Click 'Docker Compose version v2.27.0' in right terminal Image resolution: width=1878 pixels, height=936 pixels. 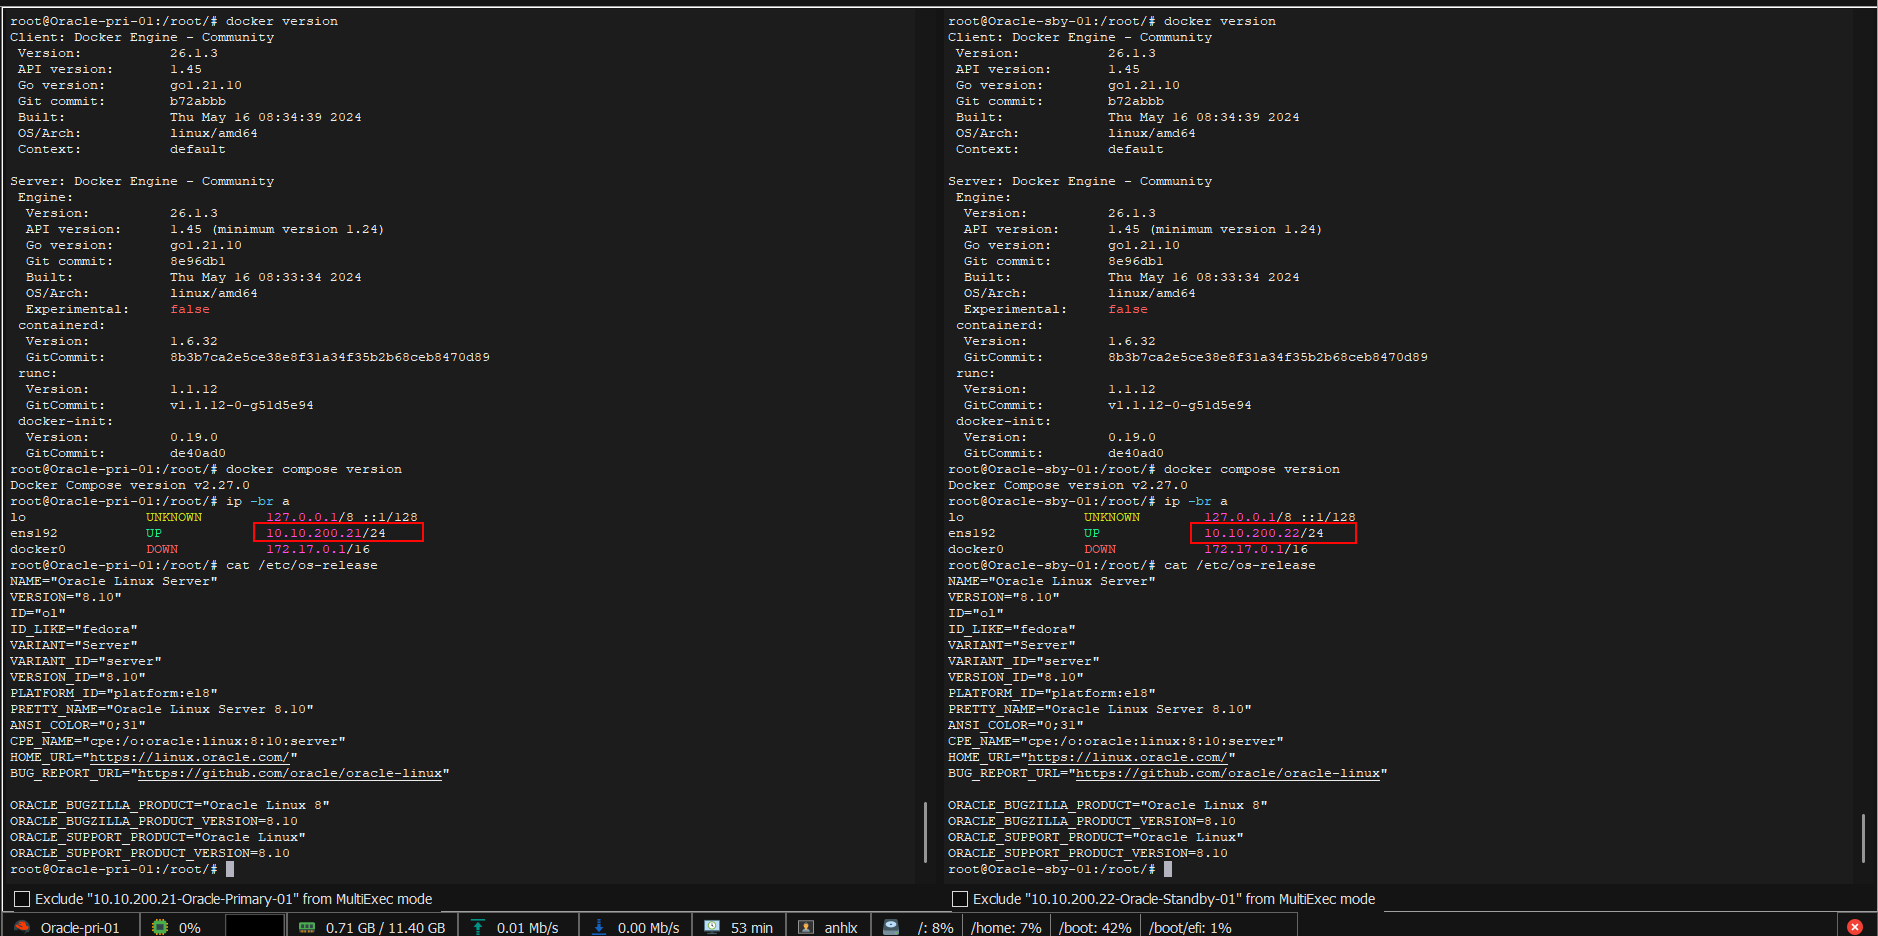coord(1068,485)
